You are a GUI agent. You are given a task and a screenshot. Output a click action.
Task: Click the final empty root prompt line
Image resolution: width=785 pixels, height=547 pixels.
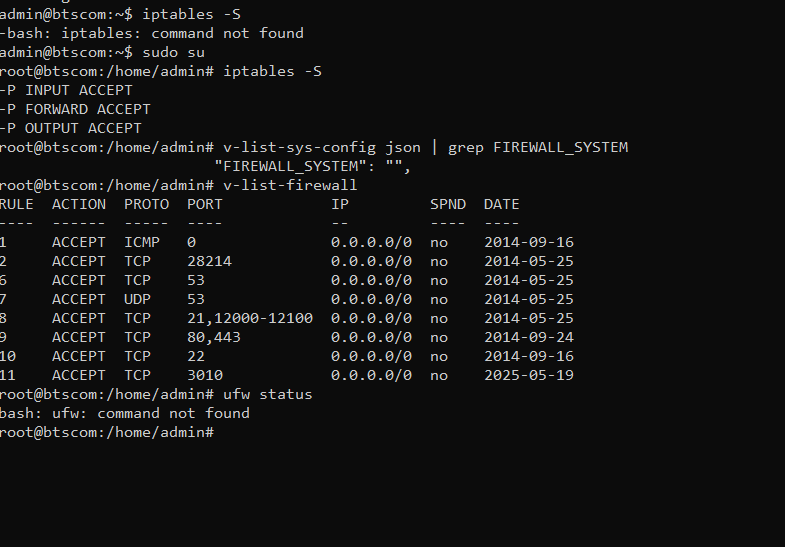[107, 432]
